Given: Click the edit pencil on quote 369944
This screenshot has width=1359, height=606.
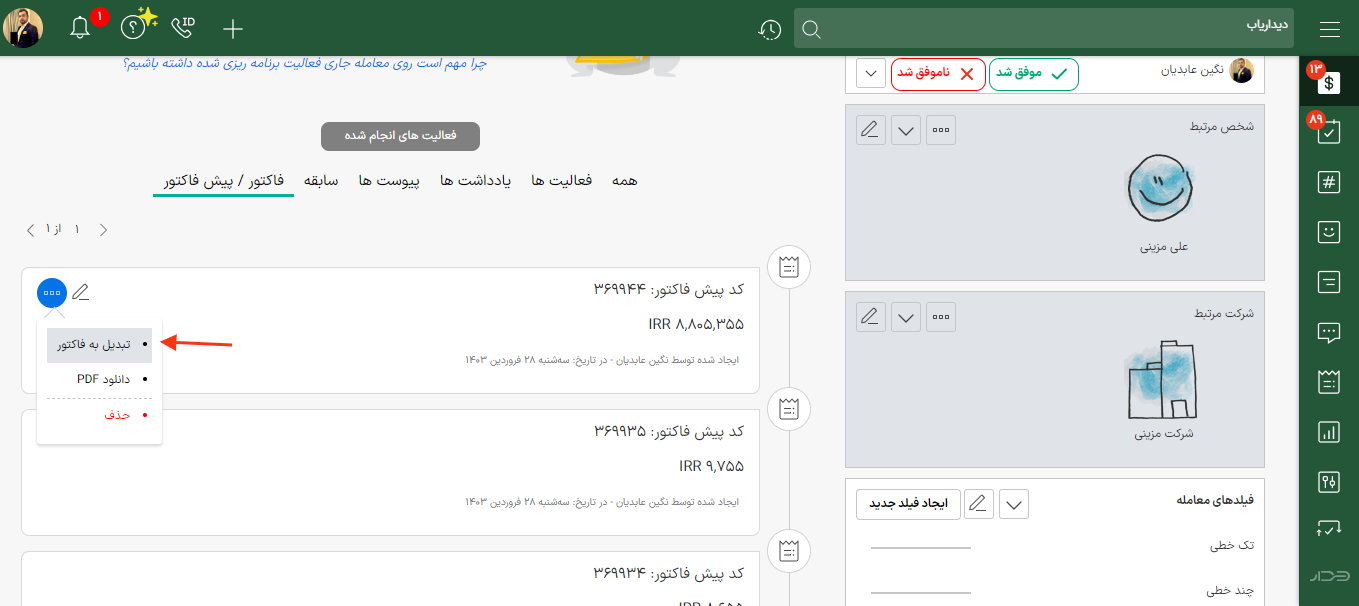Looking at the screenshot, I should (81, 293).
